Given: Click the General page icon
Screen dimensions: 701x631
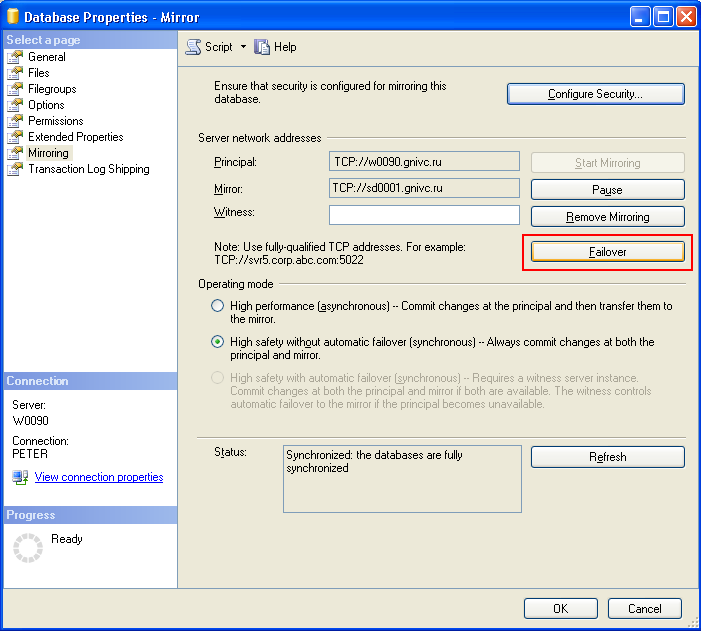Looking at the screenshot, I should [15, 57].
